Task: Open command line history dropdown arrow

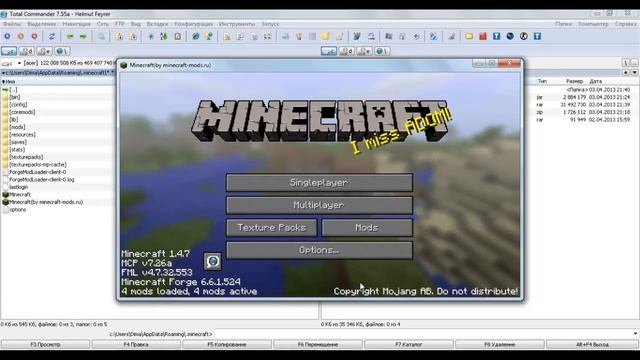Action: [635, 334]
